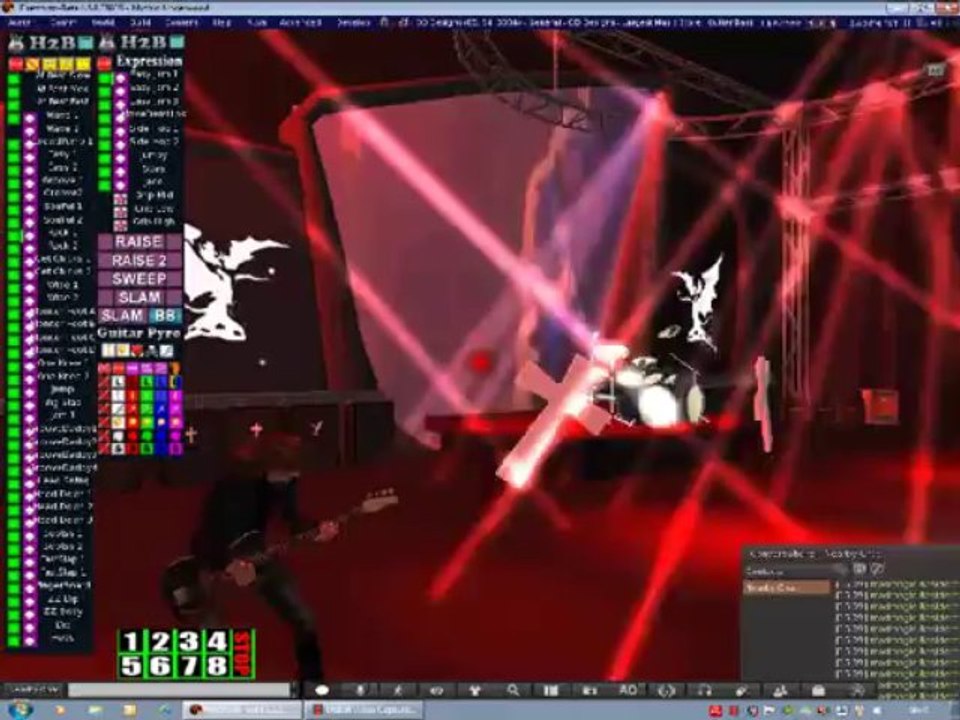
Task: Collapse the left H2B HUD teal square
Action: point(86,42)
